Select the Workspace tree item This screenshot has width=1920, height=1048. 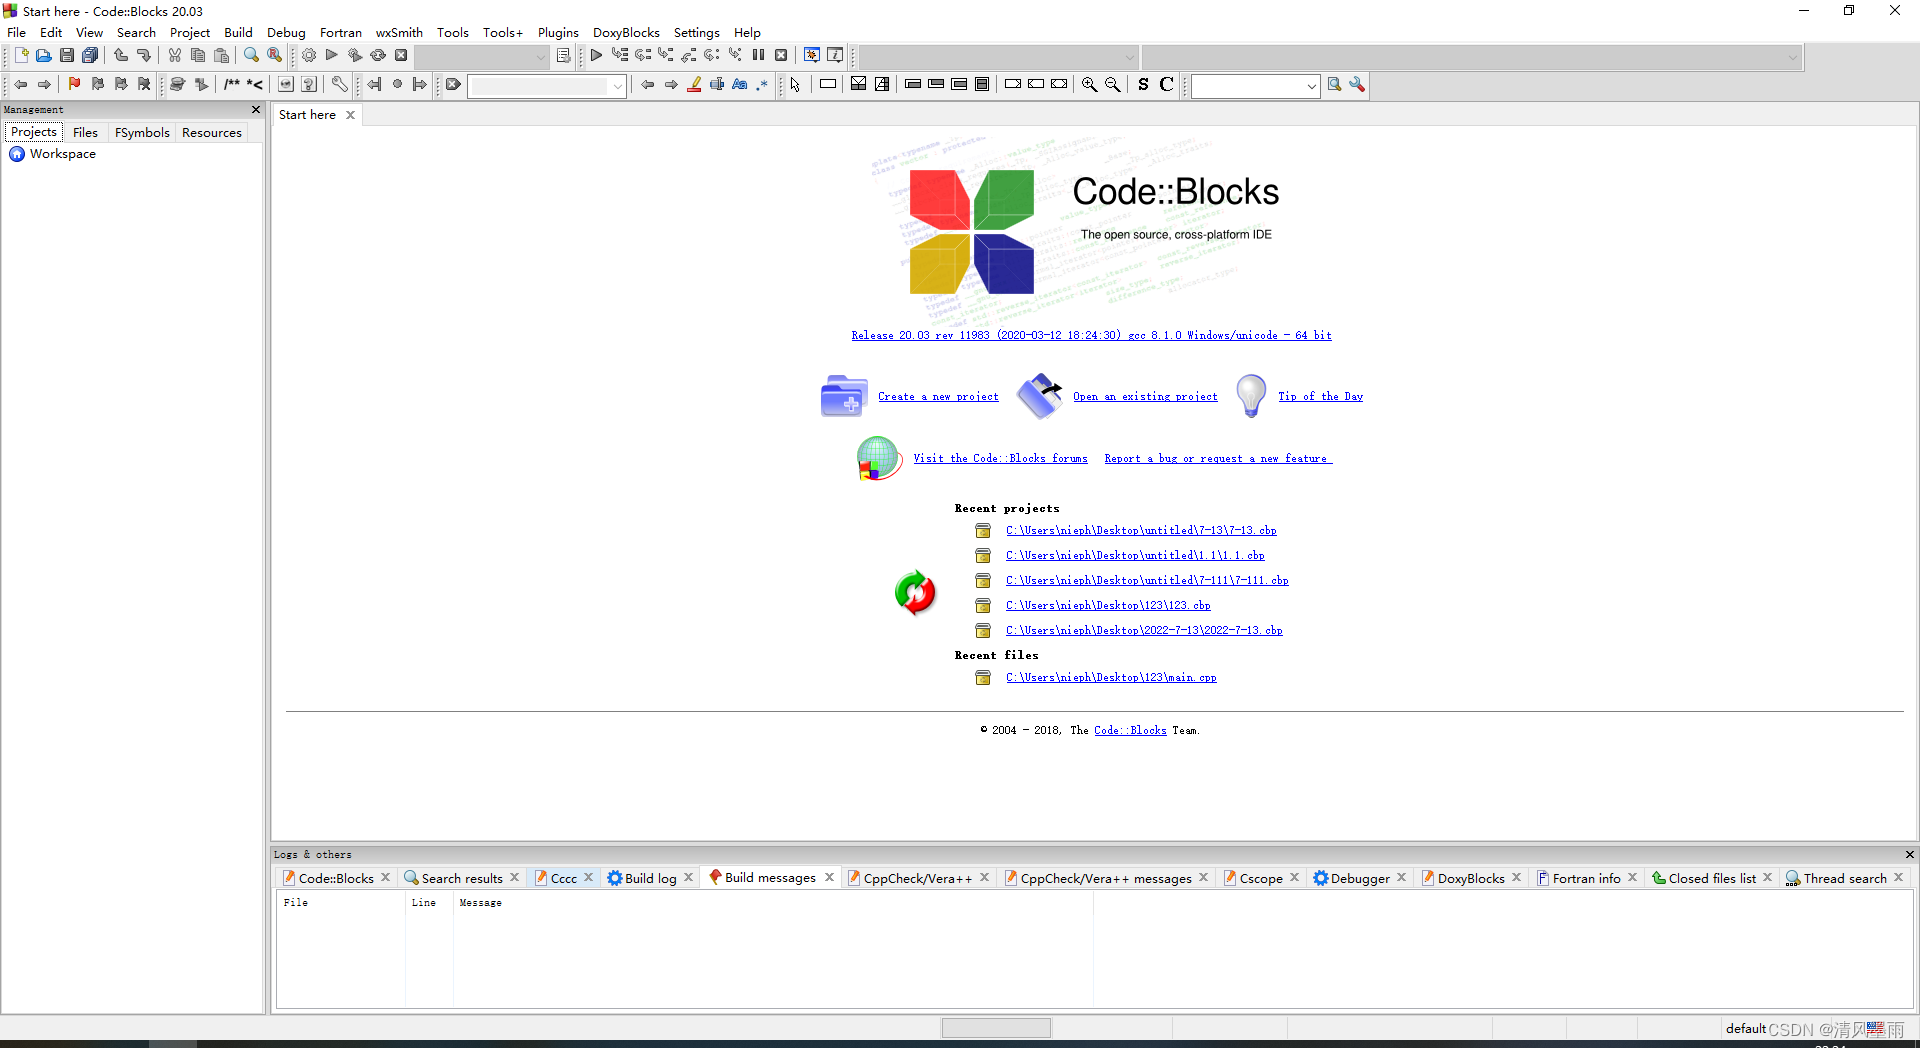[x=62, y=154]
